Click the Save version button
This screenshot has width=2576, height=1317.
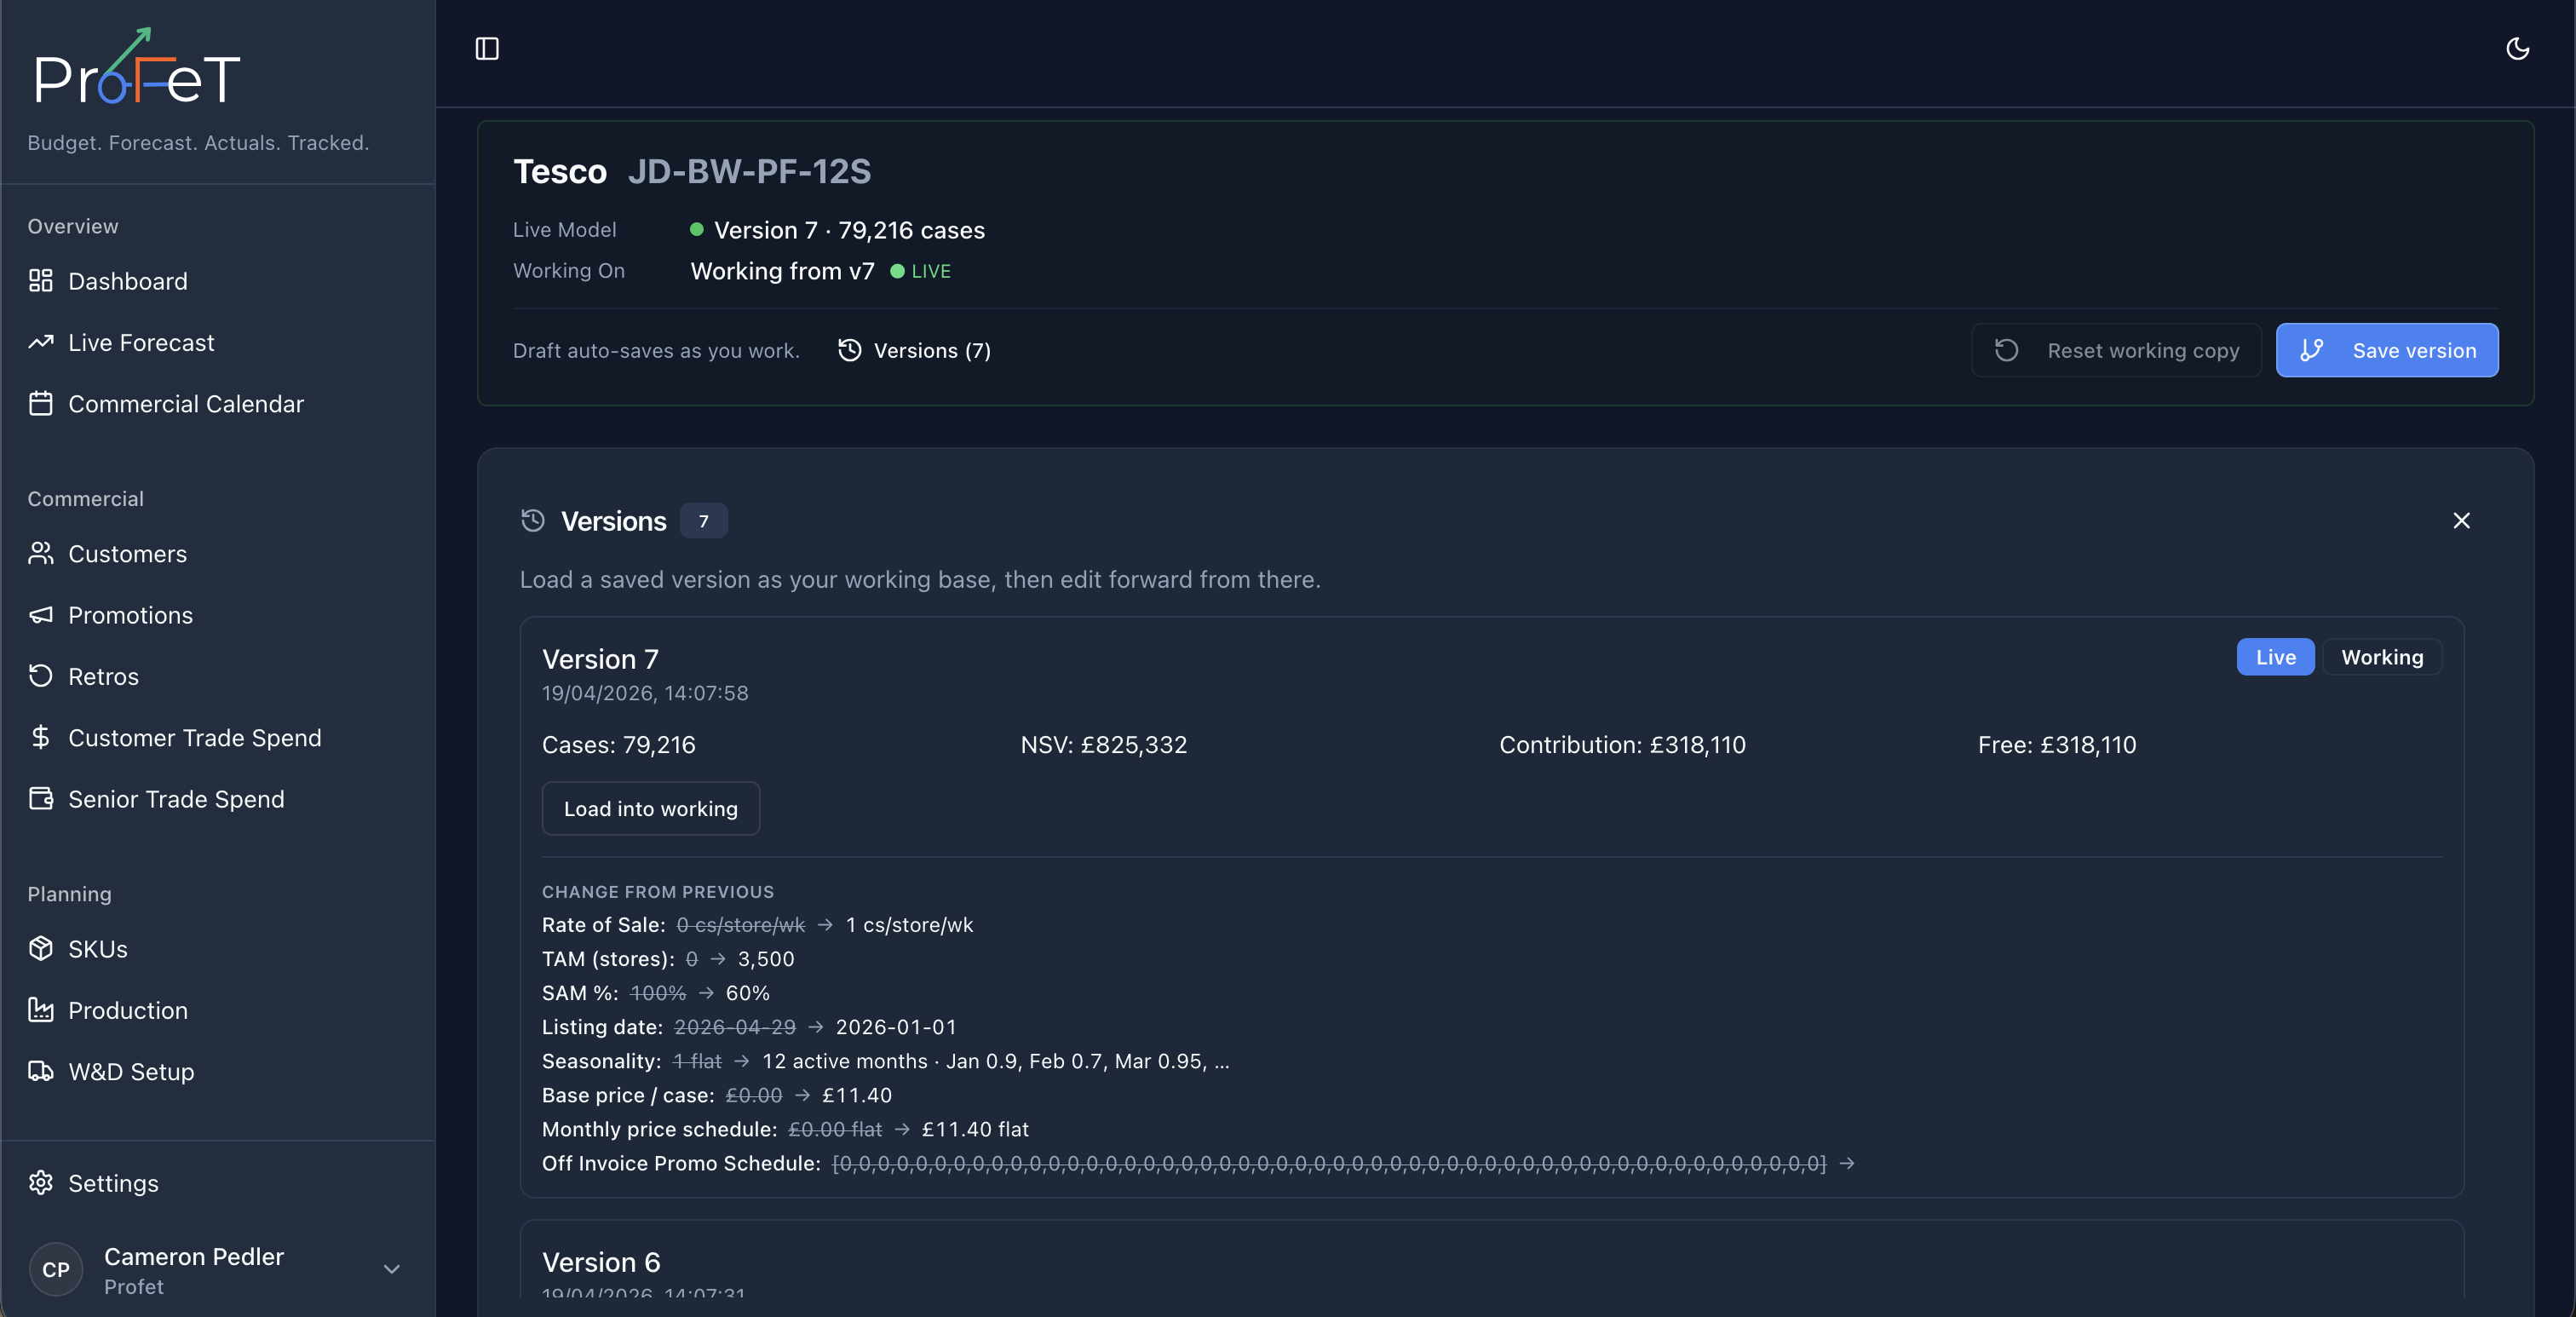[x=2387, y=350]
